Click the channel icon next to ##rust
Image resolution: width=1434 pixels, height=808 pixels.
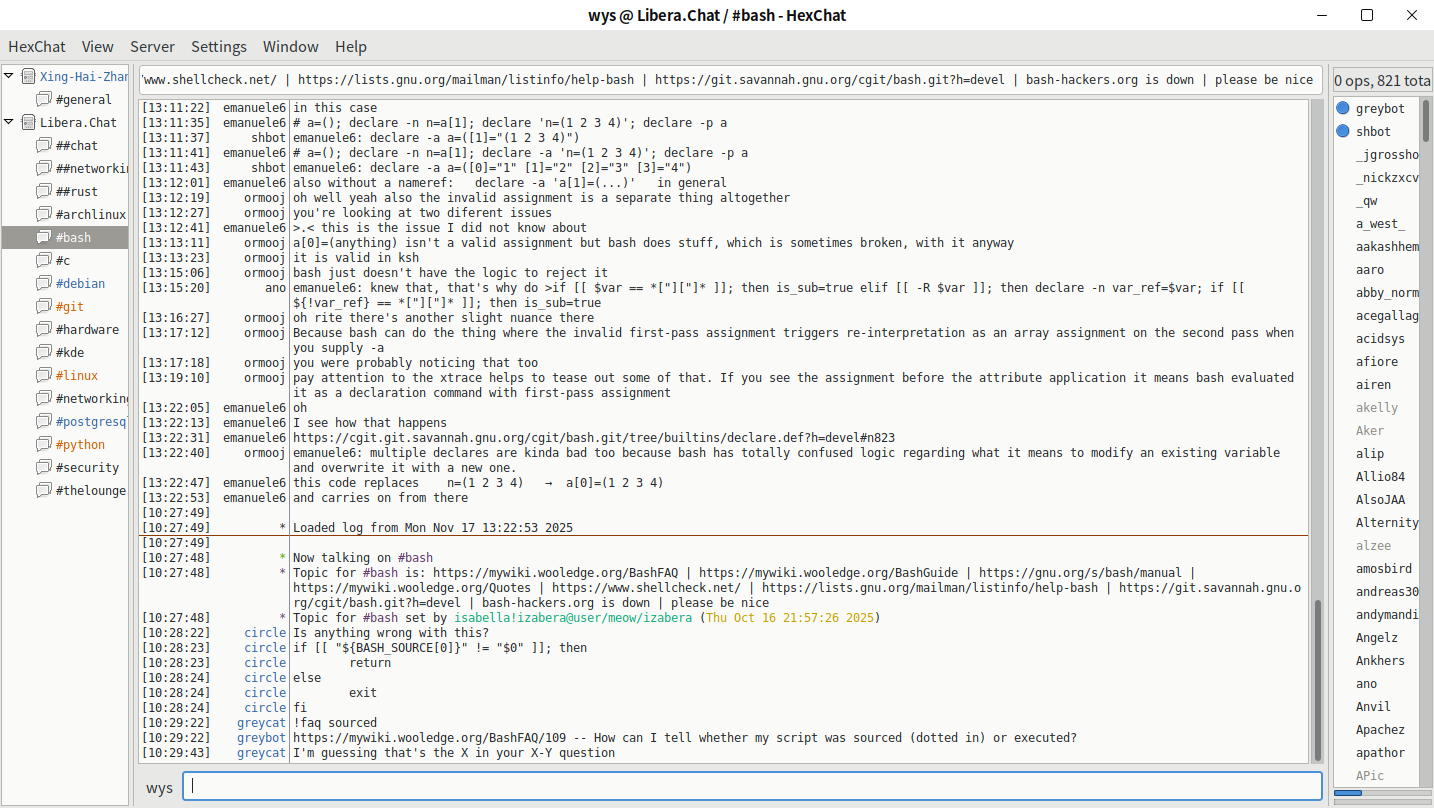tap(43, 192)
